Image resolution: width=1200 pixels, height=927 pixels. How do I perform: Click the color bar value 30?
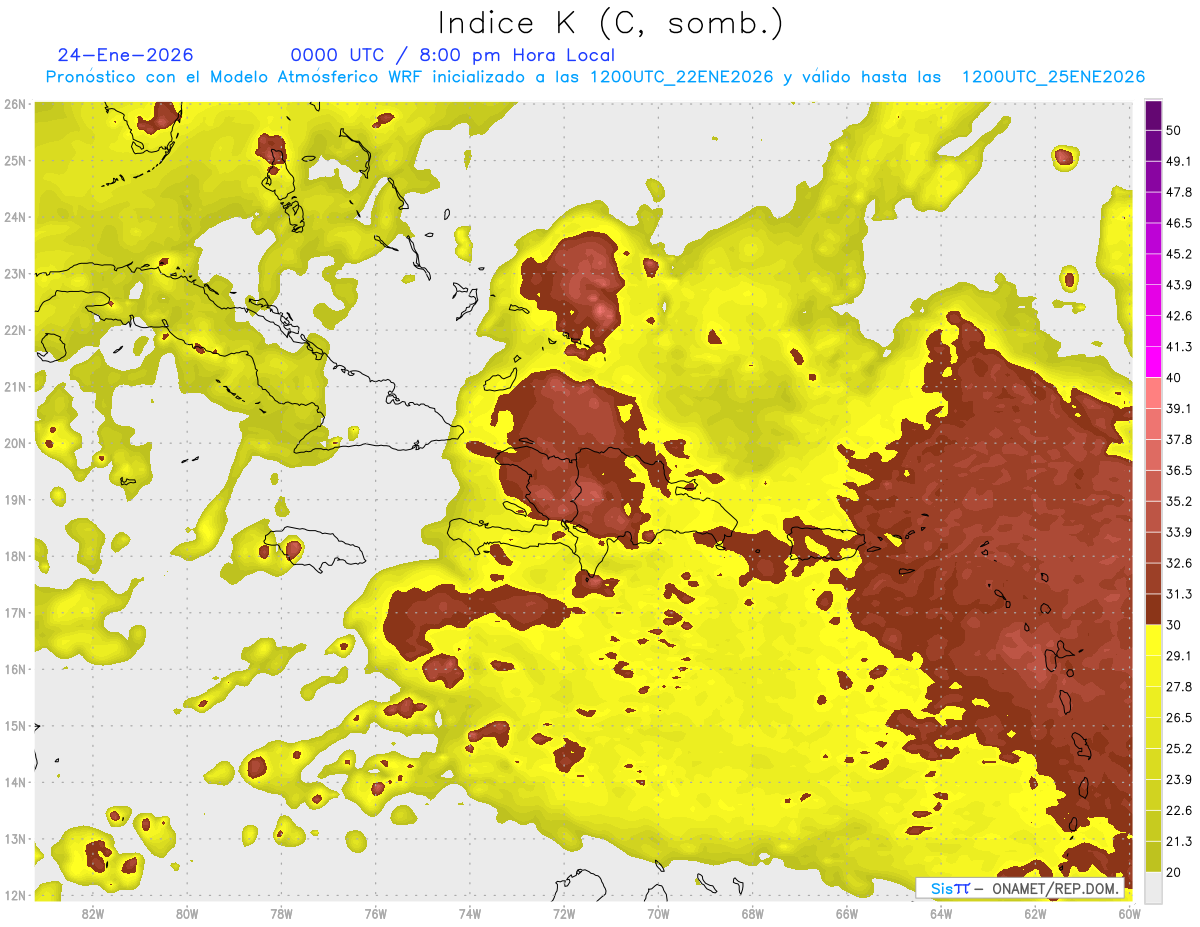pyautogui.click(x=1174, y=625)
